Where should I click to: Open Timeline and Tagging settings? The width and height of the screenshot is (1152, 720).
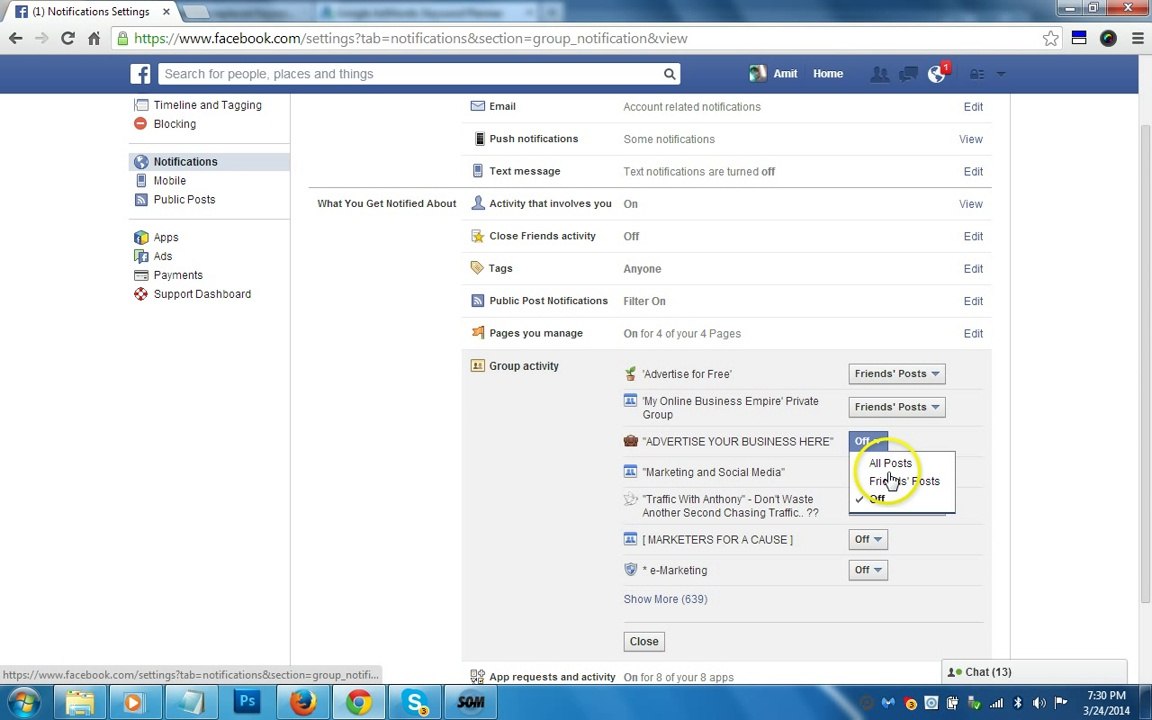[207, 105]
